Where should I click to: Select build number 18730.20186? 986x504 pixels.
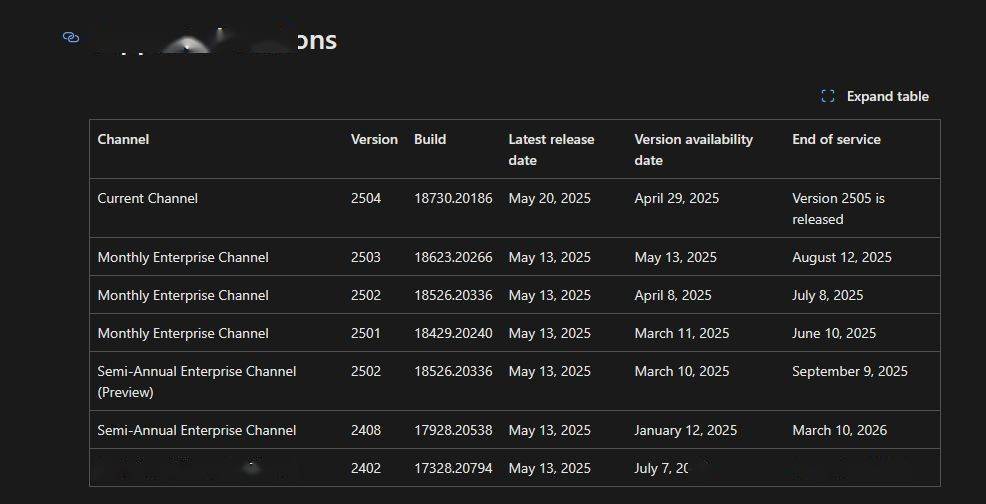click(x=453, y=198)
